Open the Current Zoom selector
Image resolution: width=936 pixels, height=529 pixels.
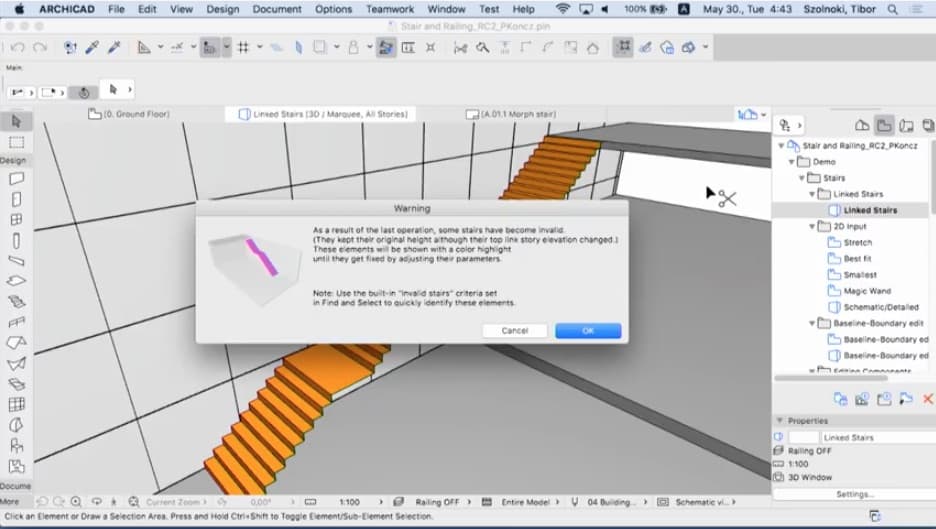(175, 502)
